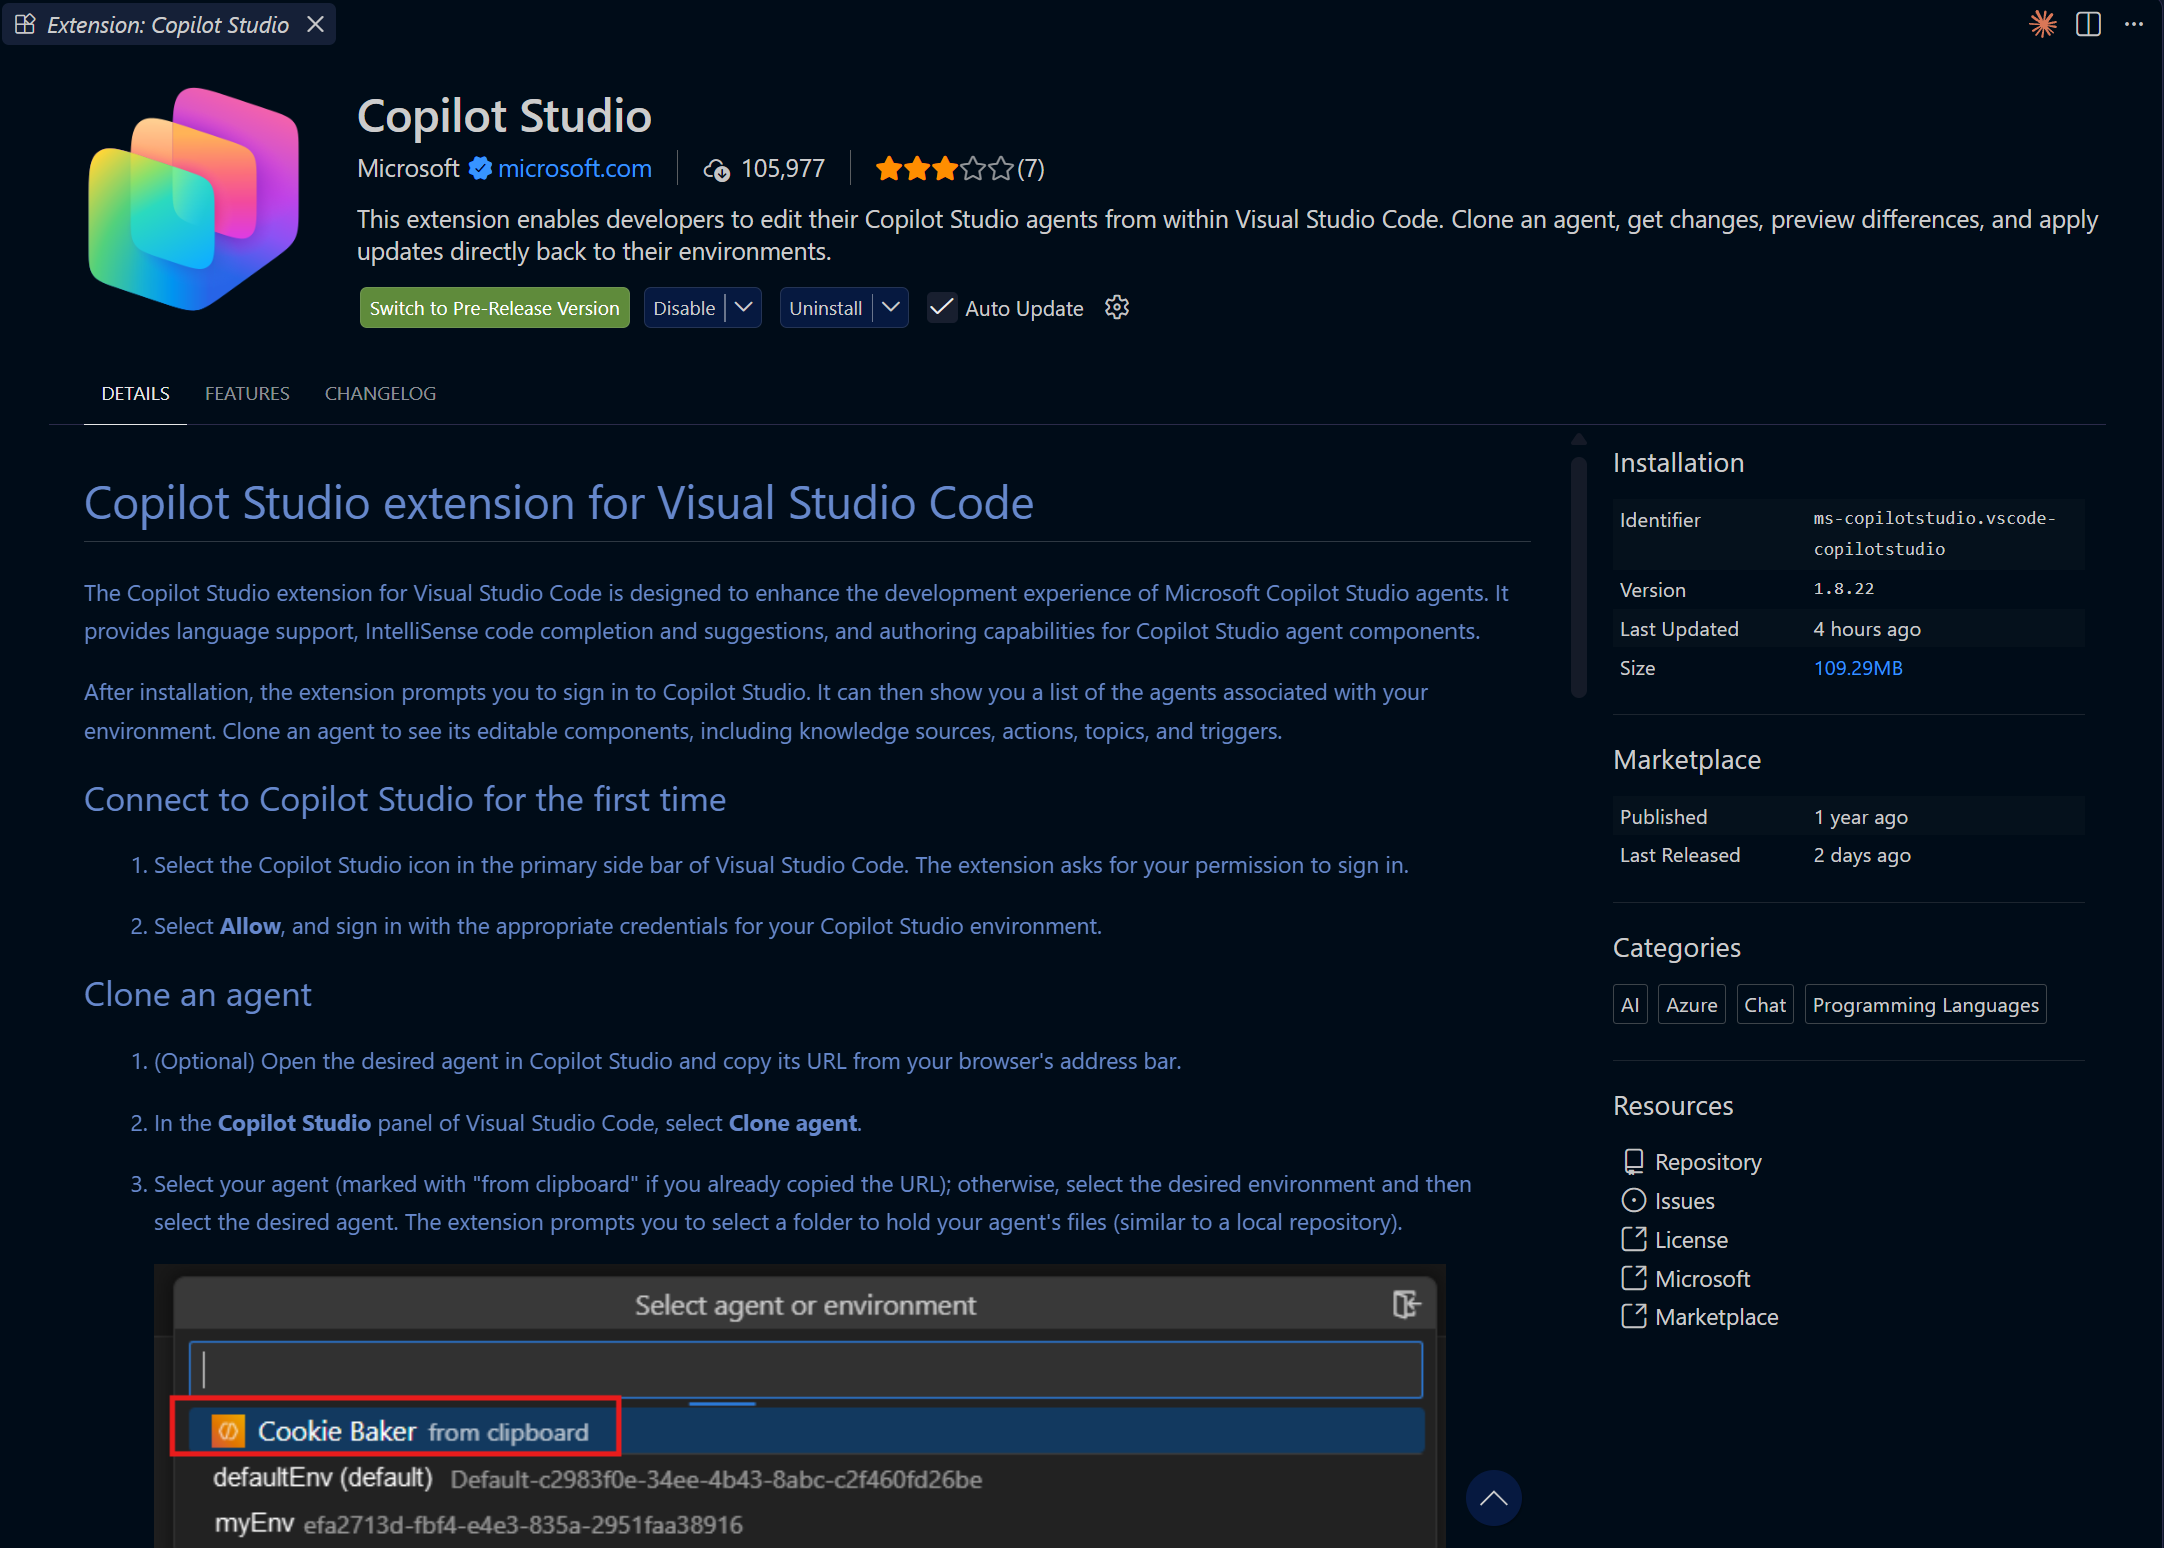The height and width of the screenshot is (1548, 2164).
Task: Click the Uninstall button
Action: coord(825,308)
